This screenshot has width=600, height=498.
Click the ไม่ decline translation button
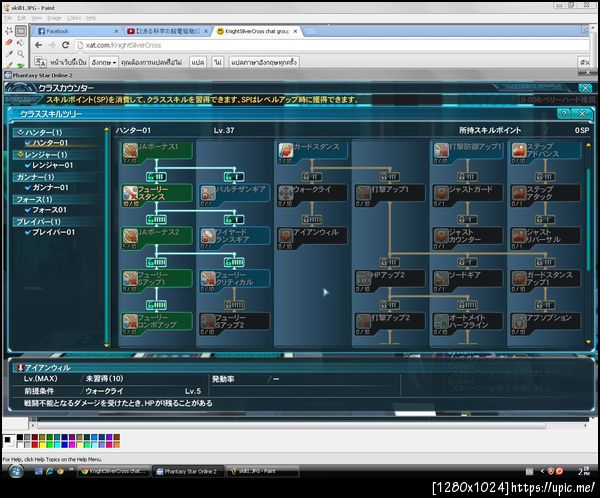(218, 62)
